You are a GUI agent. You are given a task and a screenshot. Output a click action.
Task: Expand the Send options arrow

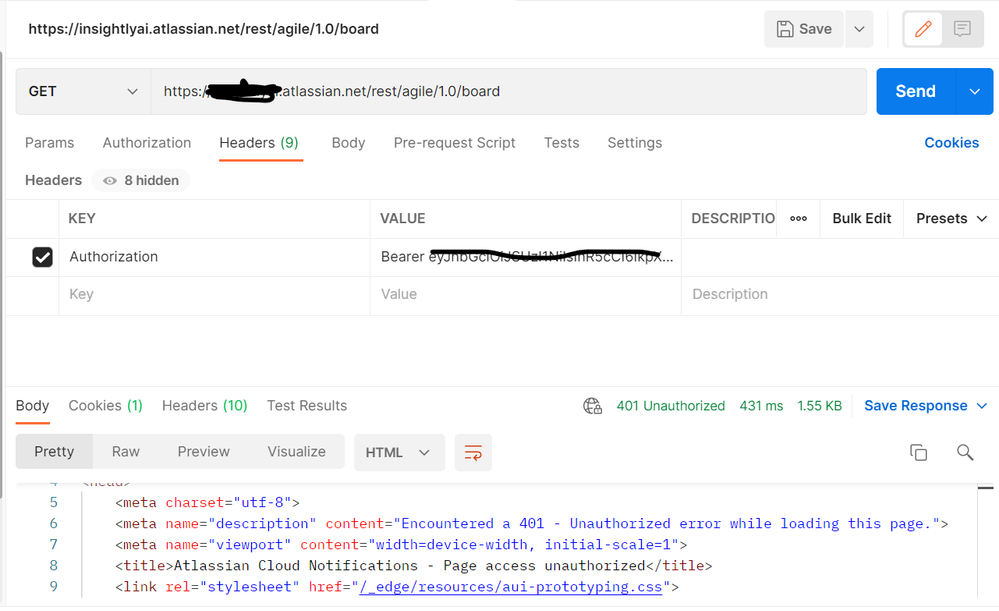[975, 92]
